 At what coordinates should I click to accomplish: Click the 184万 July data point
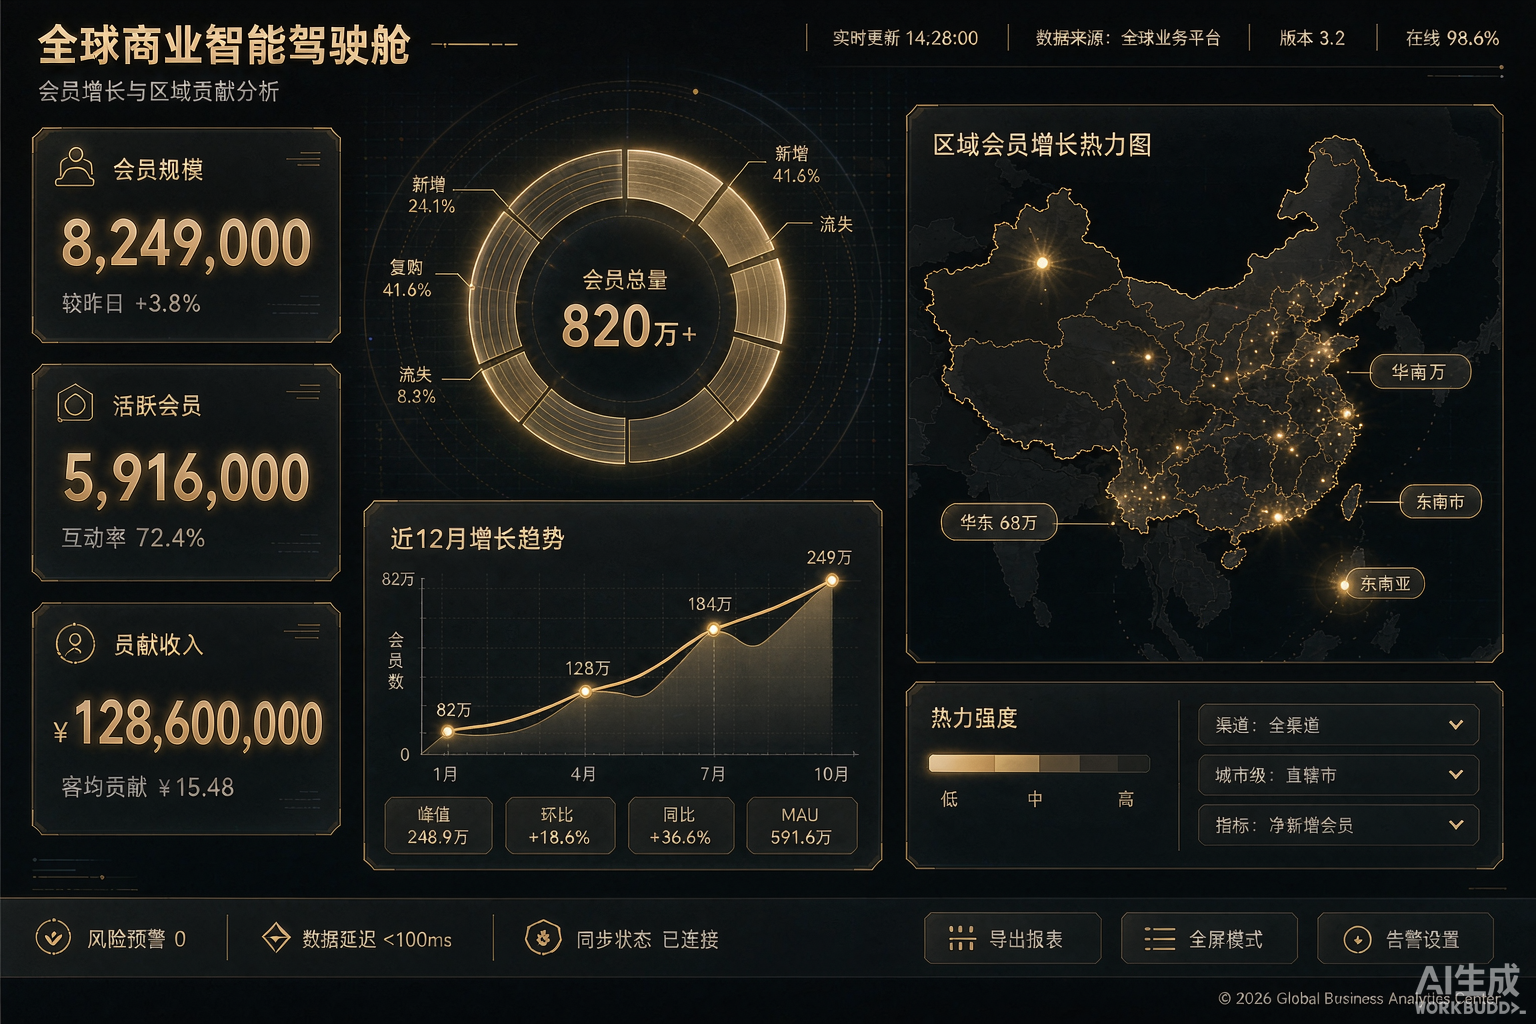click(713, 629)
